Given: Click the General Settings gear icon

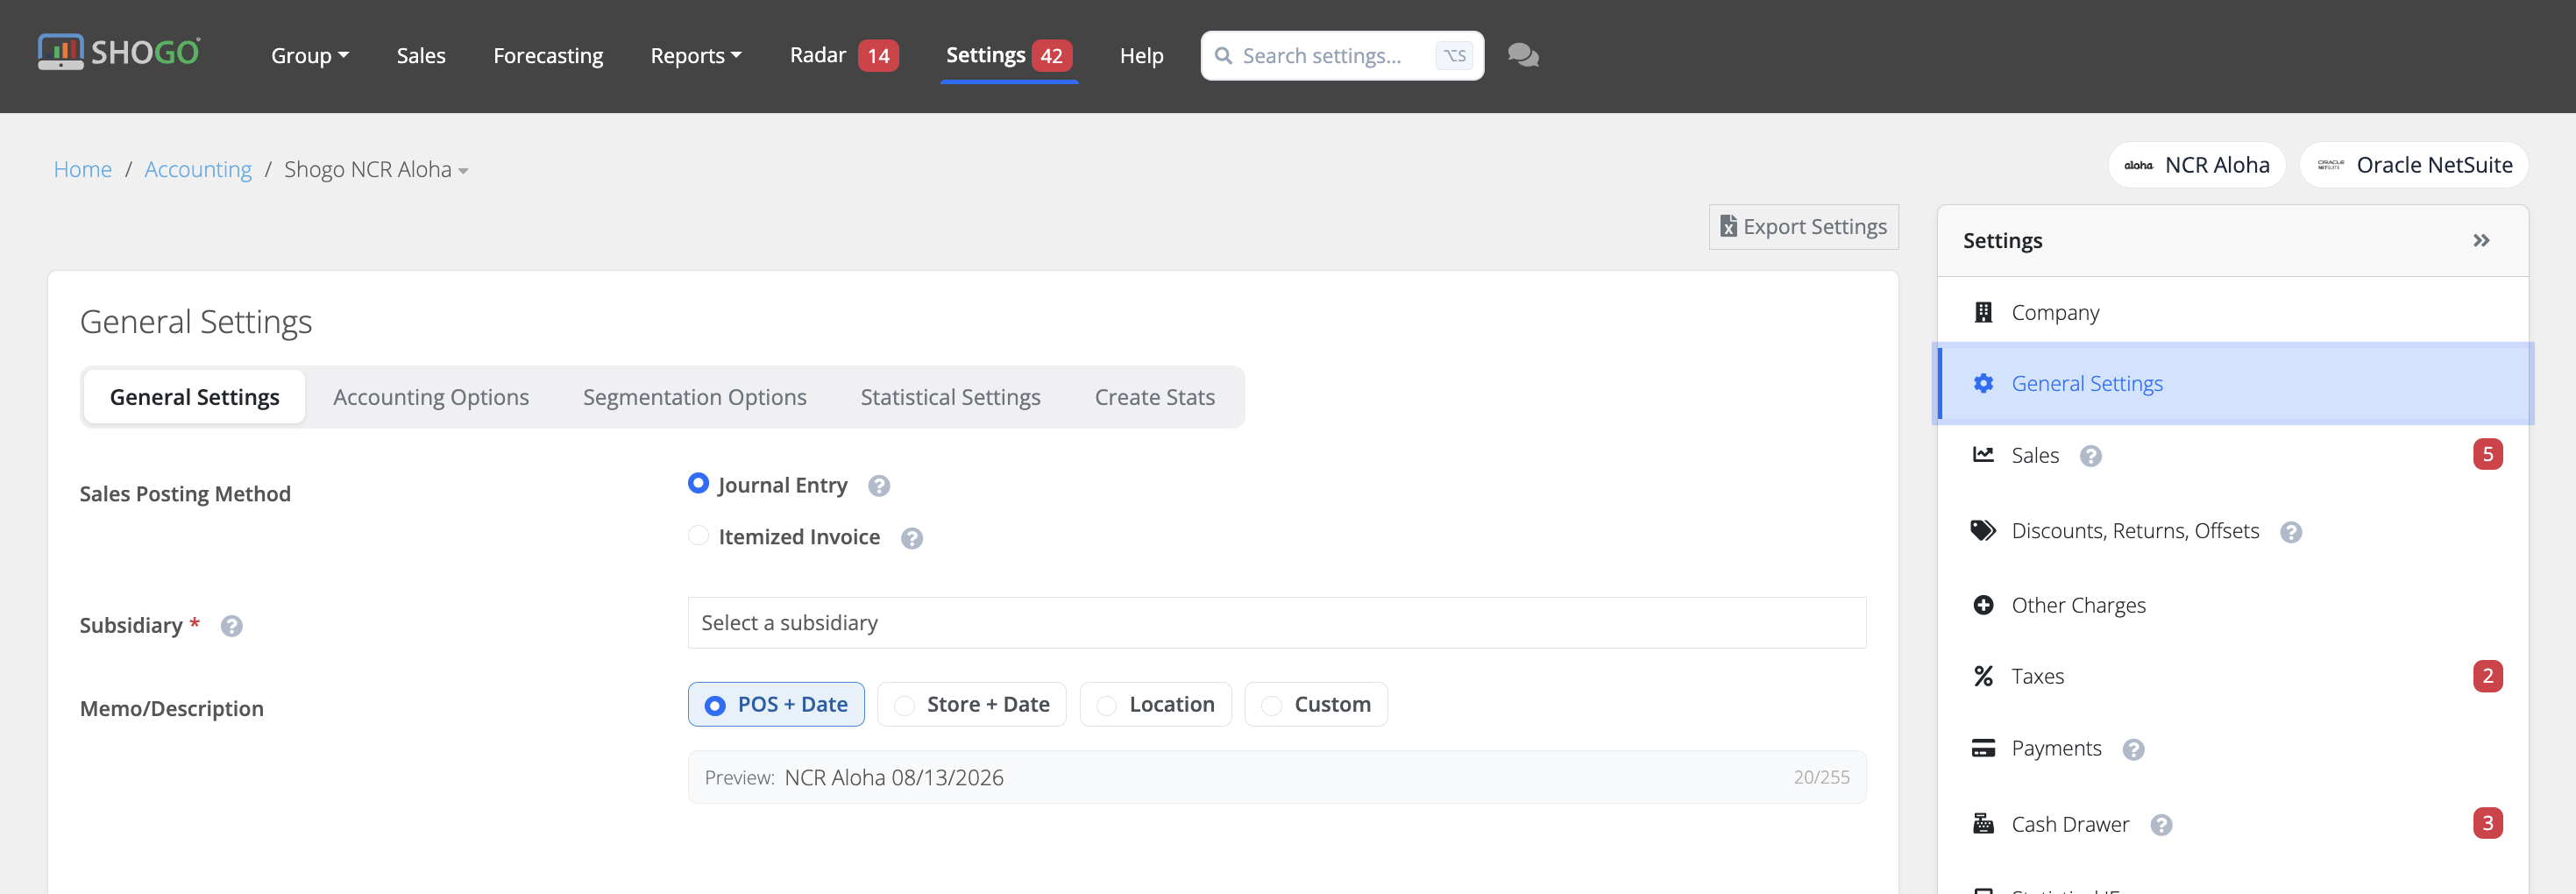Looking at the screenshot, I should pos(1983,384).
